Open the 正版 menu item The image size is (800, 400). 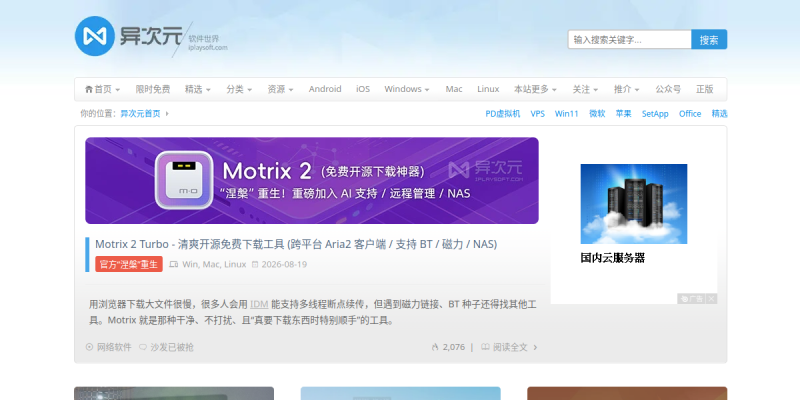pyautogui.click(x=705, y=89)
